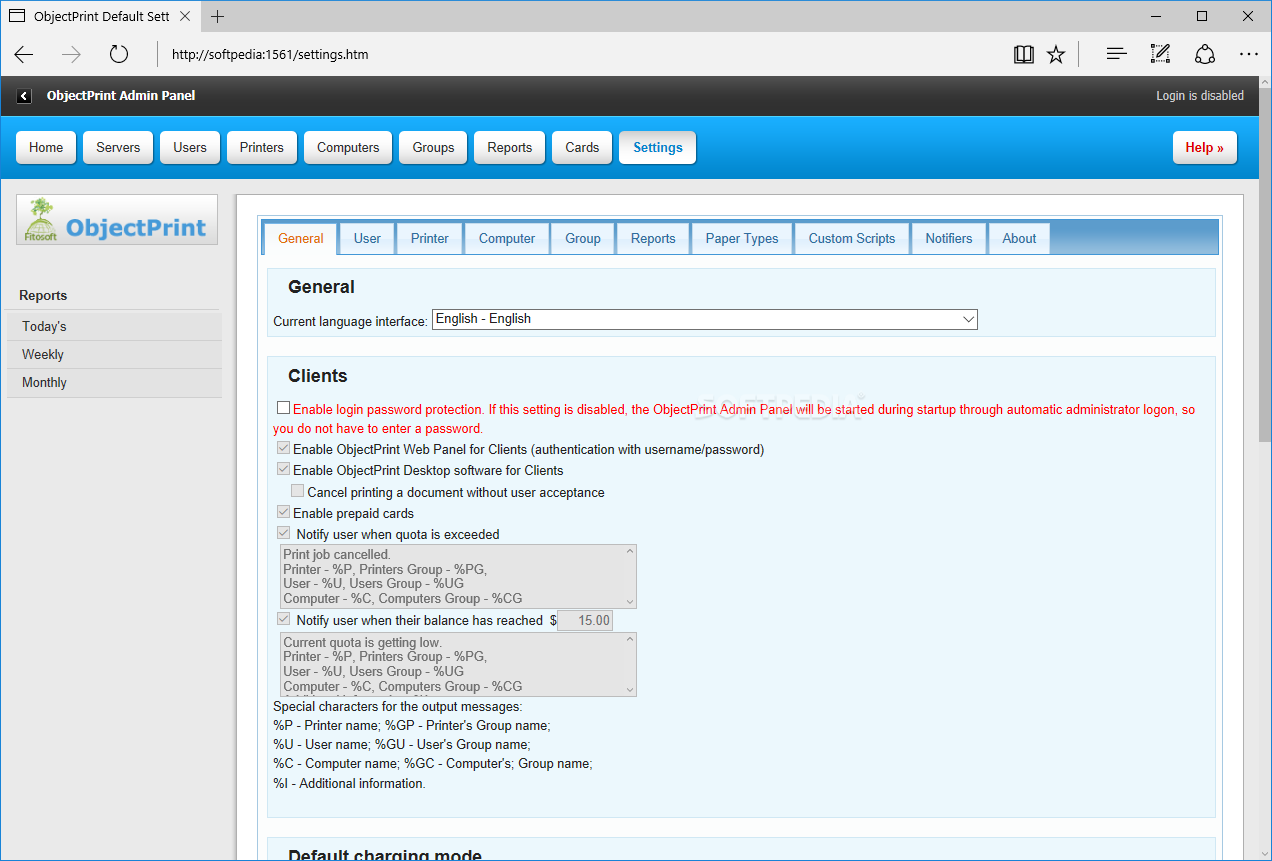Reload the page with Refresh icon
Image resolution: width=1272 pixels, height=861 pixels.
(119, 54)
